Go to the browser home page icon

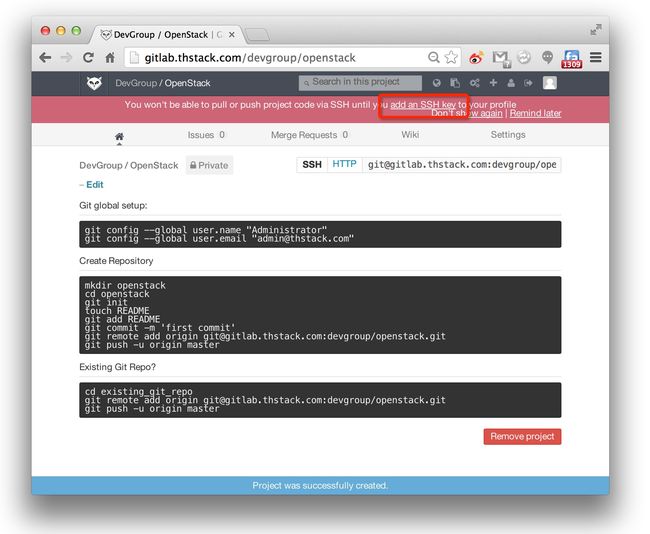[110, 58]
